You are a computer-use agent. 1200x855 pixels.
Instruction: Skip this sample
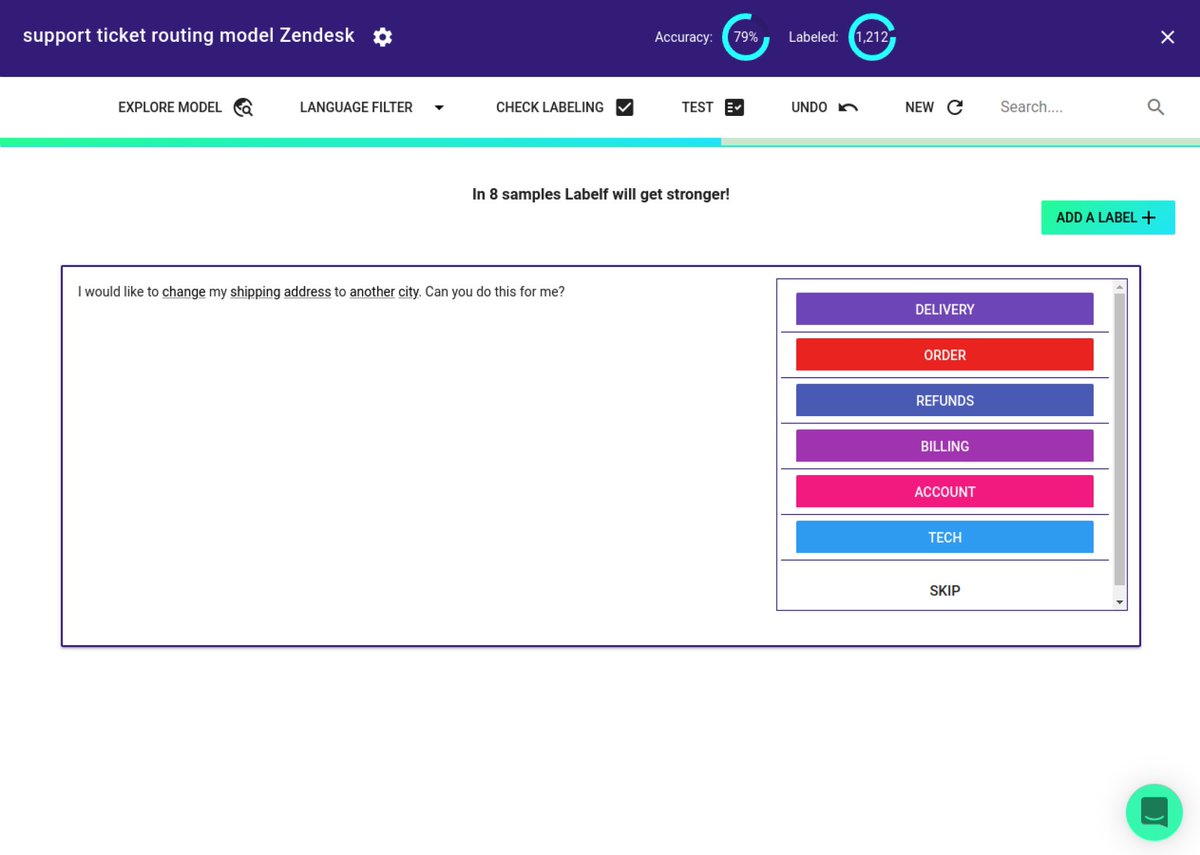point(945,590)
